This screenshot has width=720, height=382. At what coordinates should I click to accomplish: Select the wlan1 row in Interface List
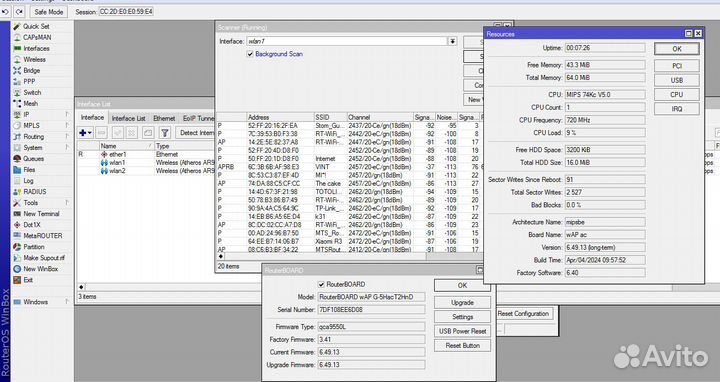click(146, 163)
